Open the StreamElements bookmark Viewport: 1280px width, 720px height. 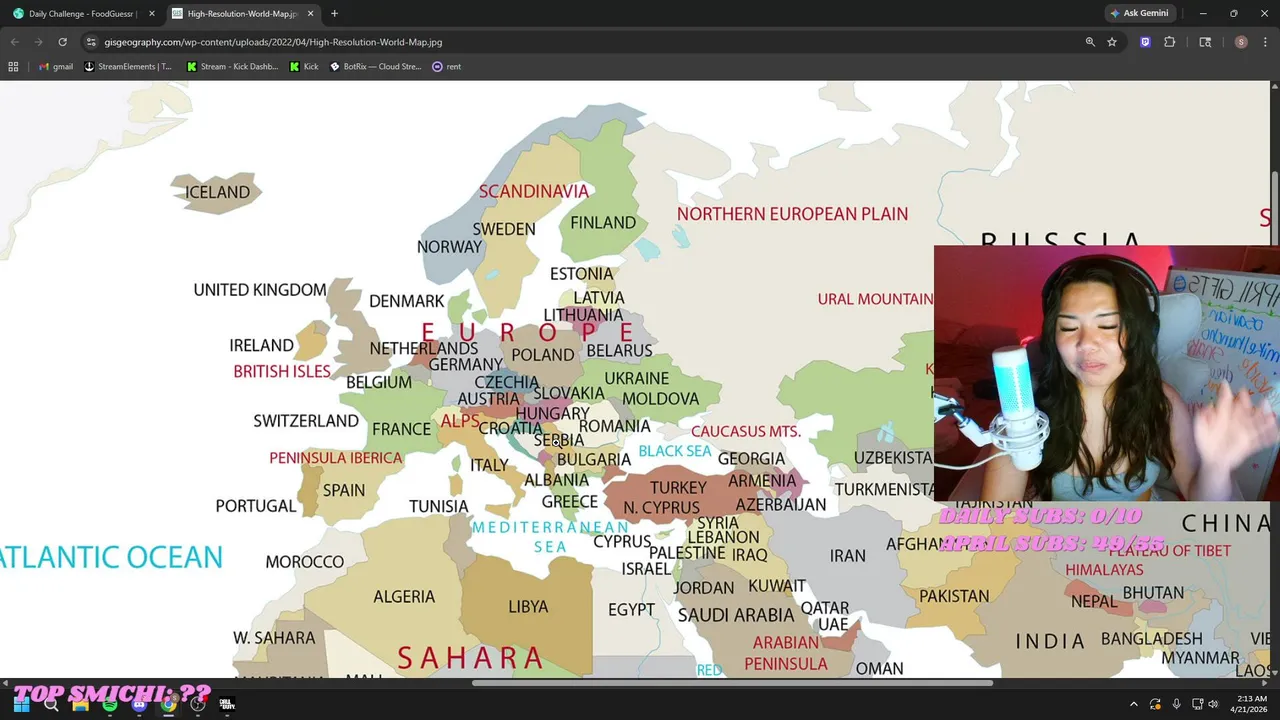pos(128,66)
